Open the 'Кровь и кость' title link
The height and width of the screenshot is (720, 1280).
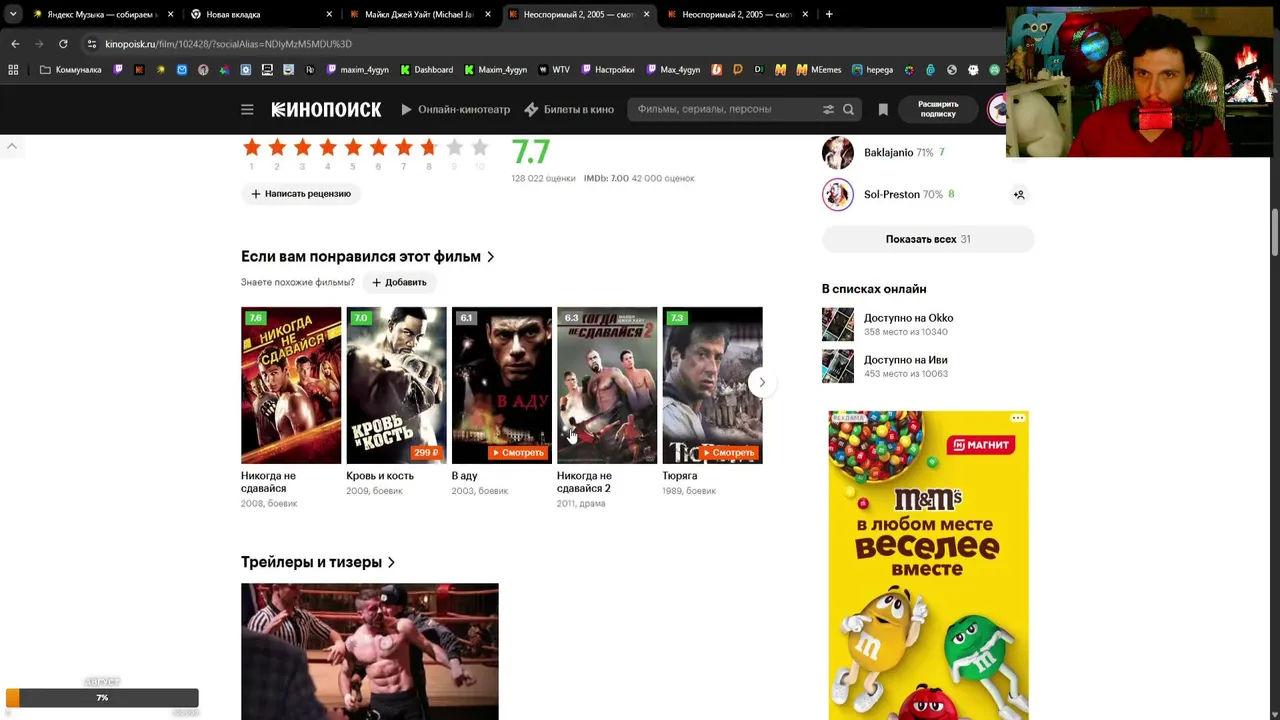click(x=380, y=476)
